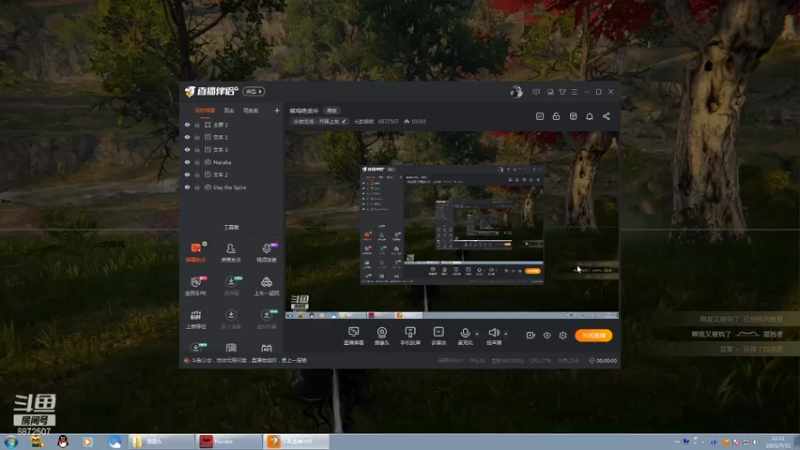800x450 pixels.
Task: Add a new scene with plus icon
Action: [277, 110]
